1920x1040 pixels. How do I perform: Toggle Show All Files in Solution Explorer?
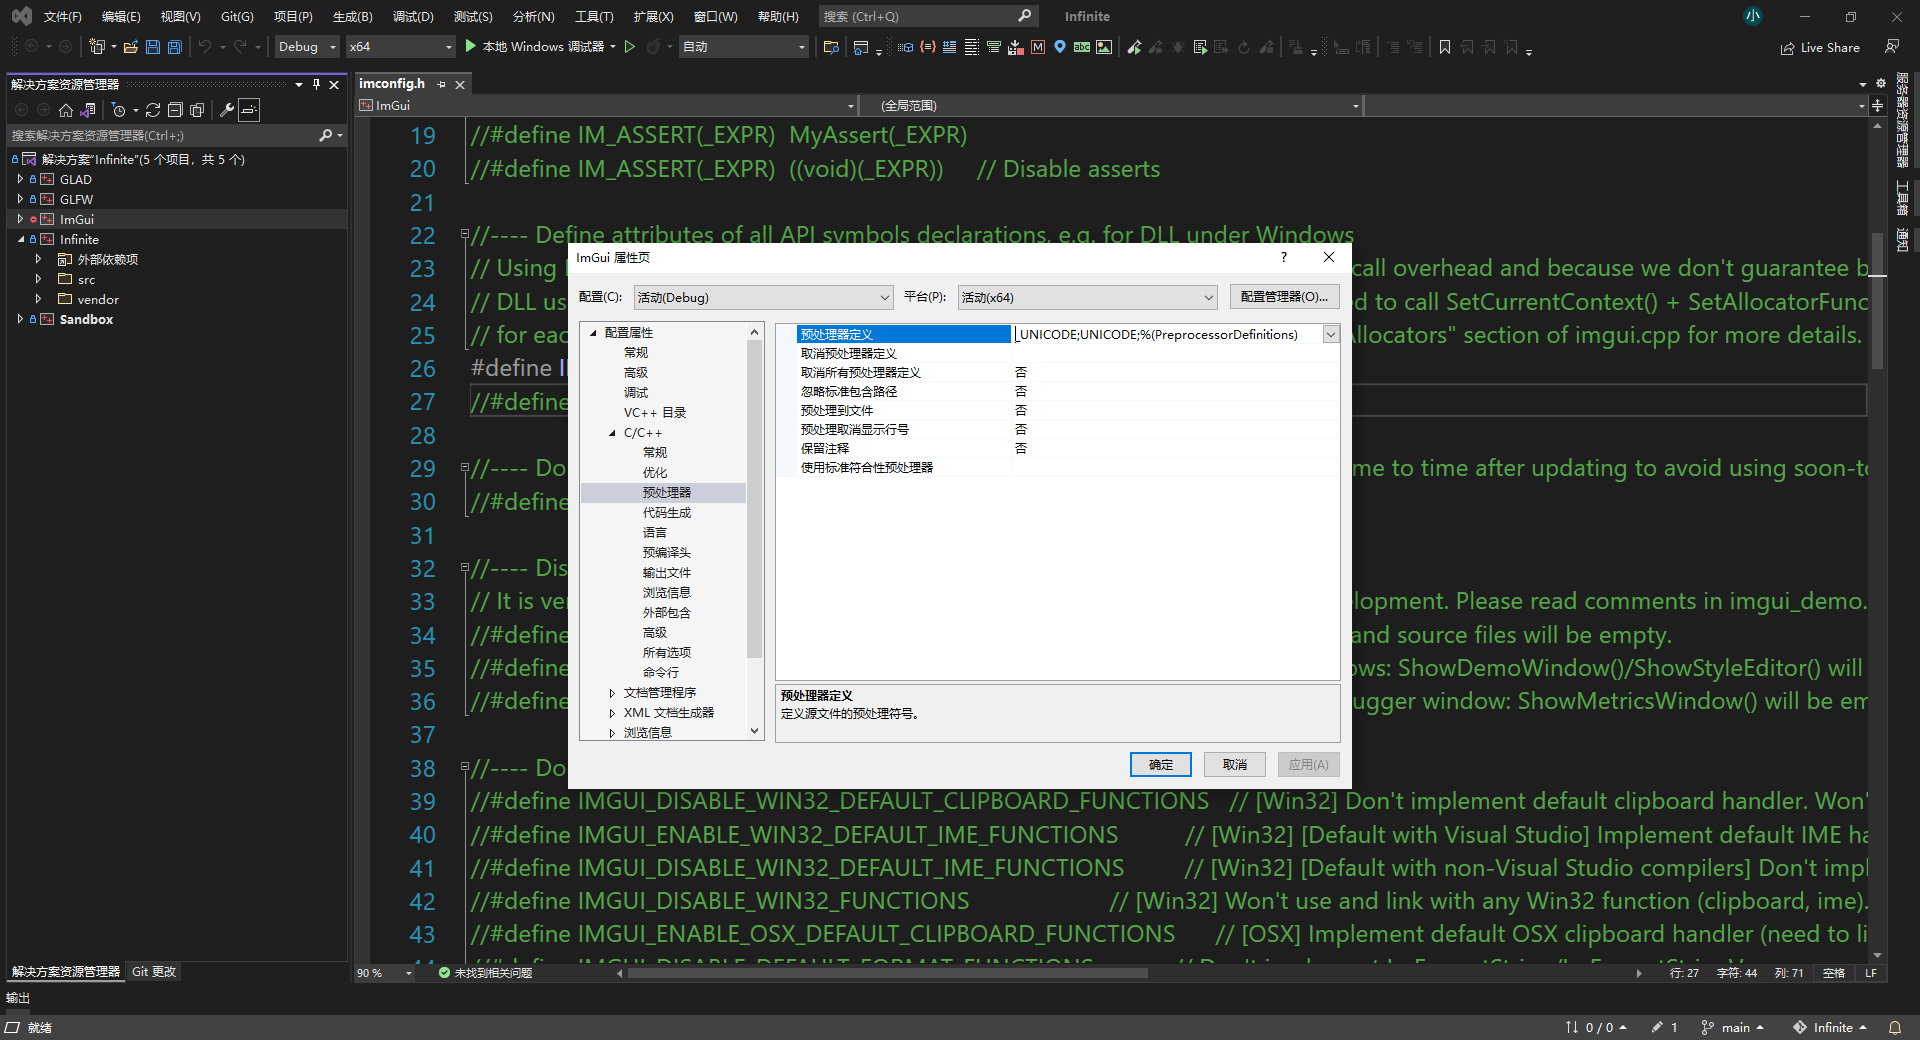click(x=197, y=110)
